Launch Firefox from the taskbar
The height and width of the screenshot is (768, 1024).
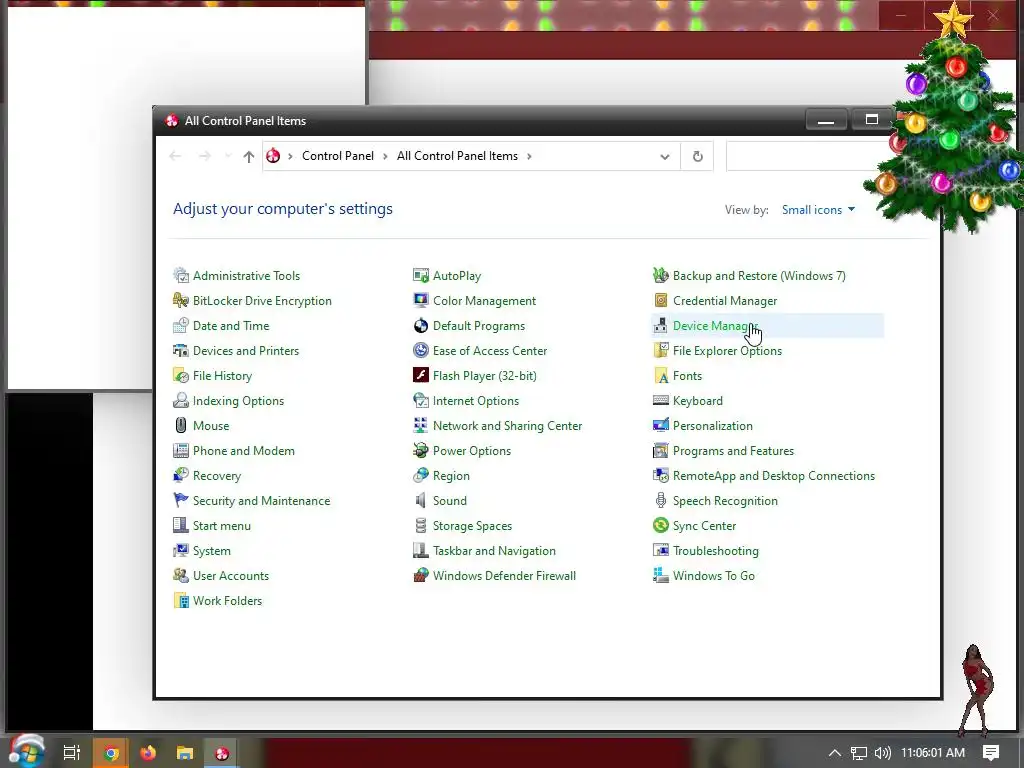click(x=148, y=753)
